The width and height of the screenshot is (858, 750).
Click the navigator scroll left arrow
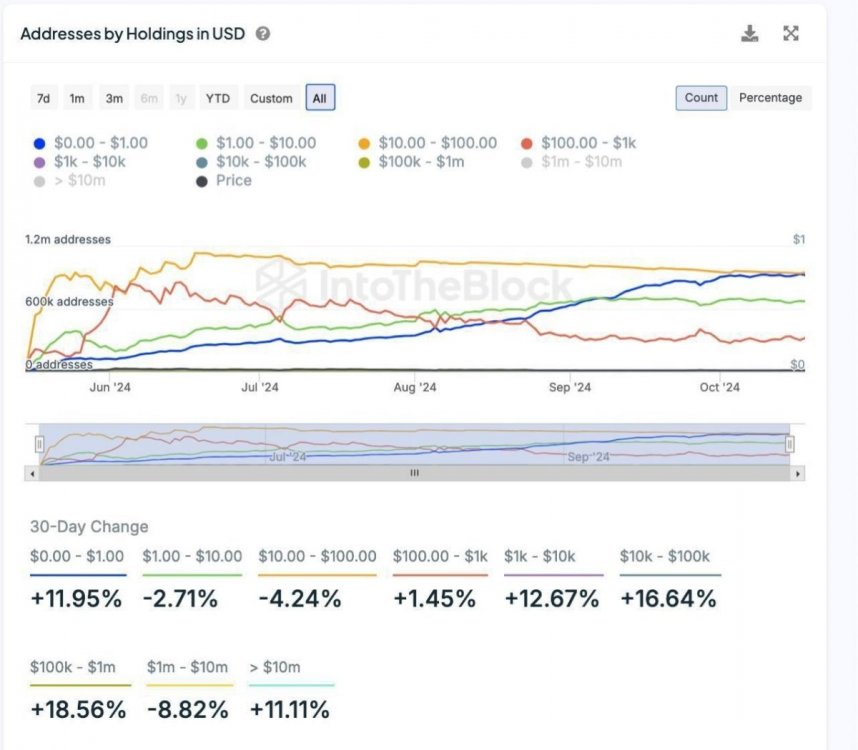(34, 473)
